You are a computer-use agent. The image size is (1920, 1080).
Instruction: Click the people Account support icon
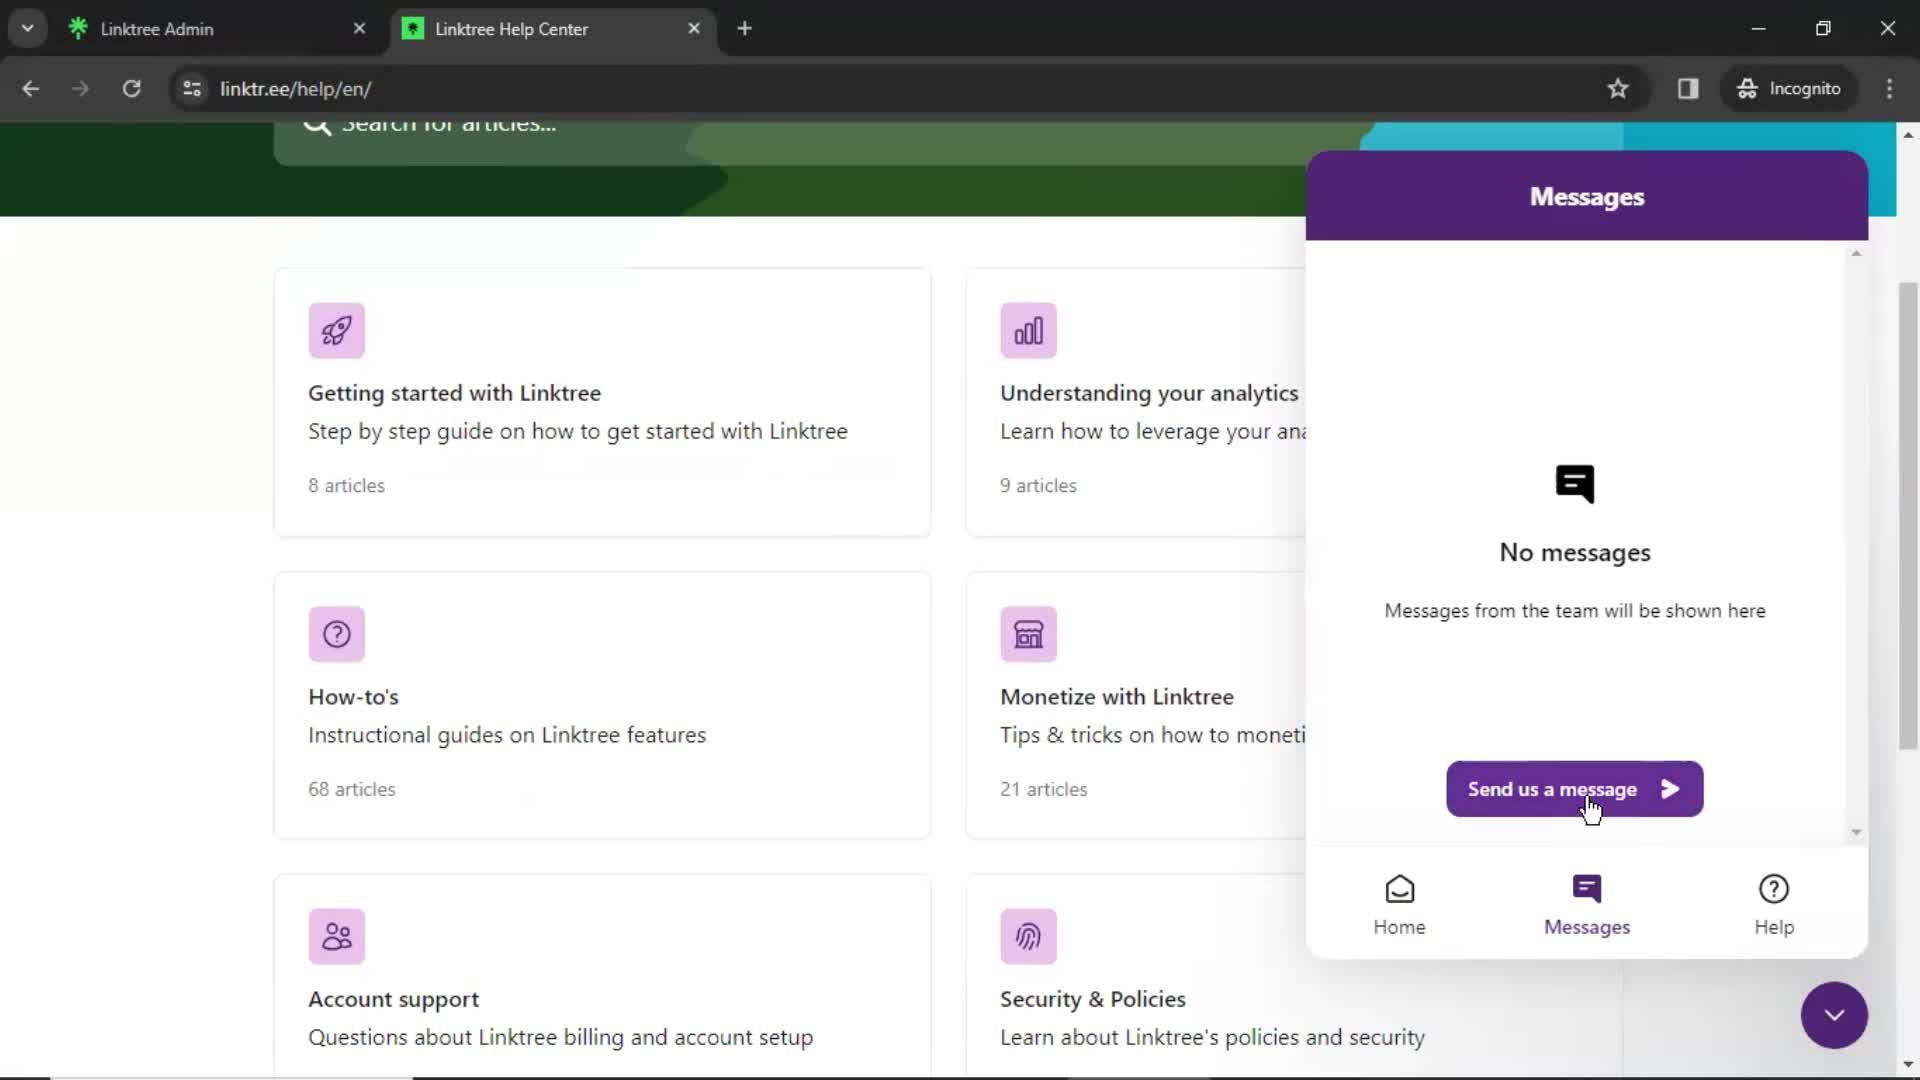pos(336,936)
